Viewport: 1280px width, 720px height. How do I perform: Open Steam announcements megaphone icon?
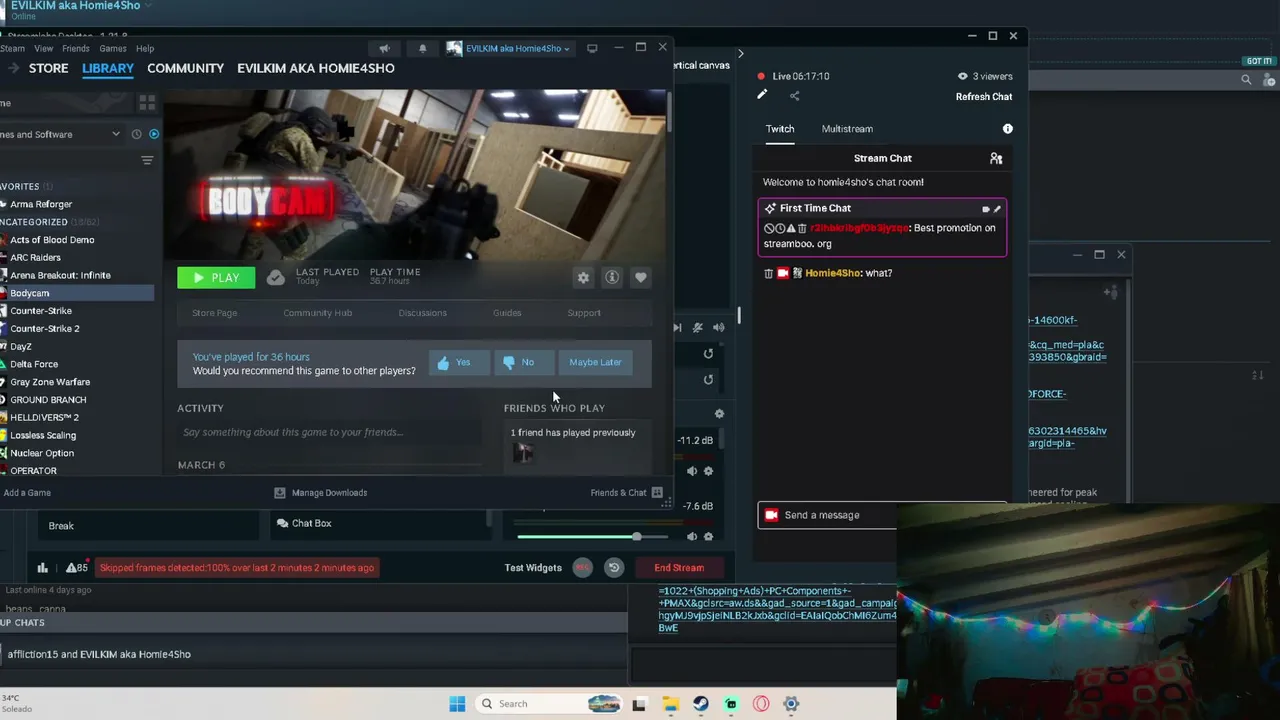coord(384,48)
